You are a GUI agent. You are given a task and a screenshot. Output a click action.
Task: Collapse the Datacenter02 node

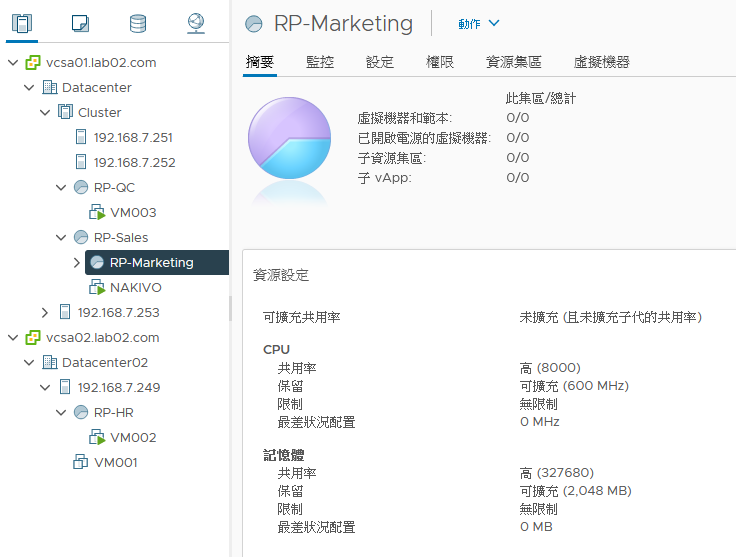pos(29,363)
